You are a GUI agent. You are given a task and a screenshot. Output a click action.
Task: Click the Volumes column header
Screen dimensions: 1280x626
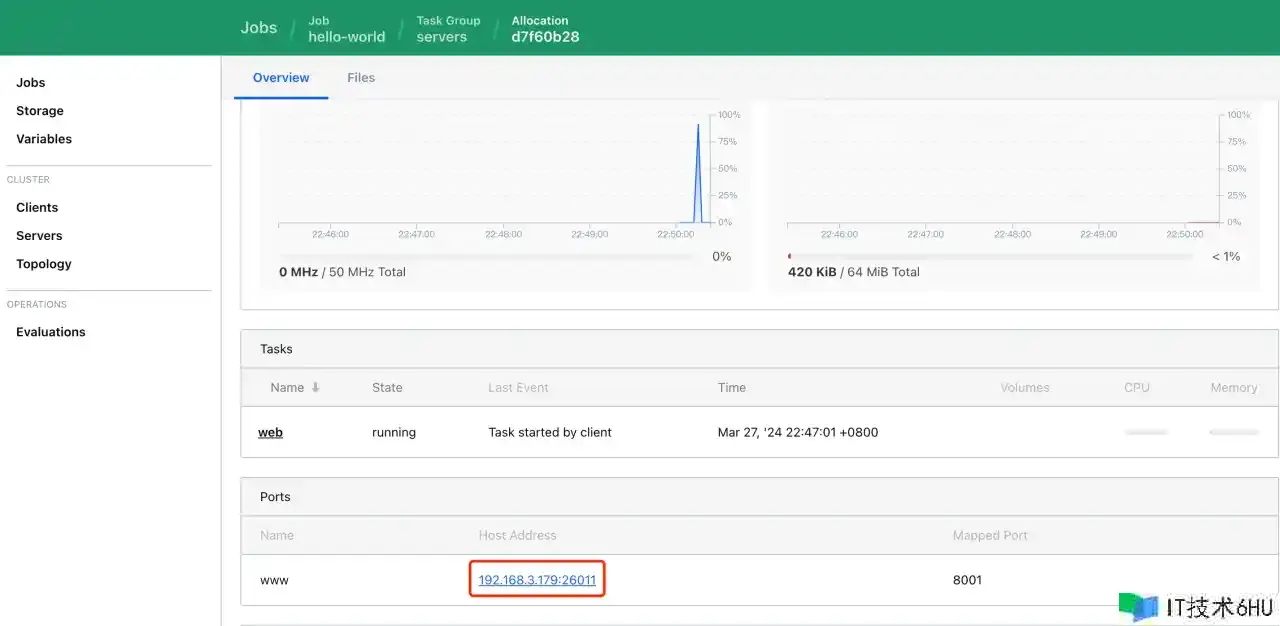[x=1025, y=388]
